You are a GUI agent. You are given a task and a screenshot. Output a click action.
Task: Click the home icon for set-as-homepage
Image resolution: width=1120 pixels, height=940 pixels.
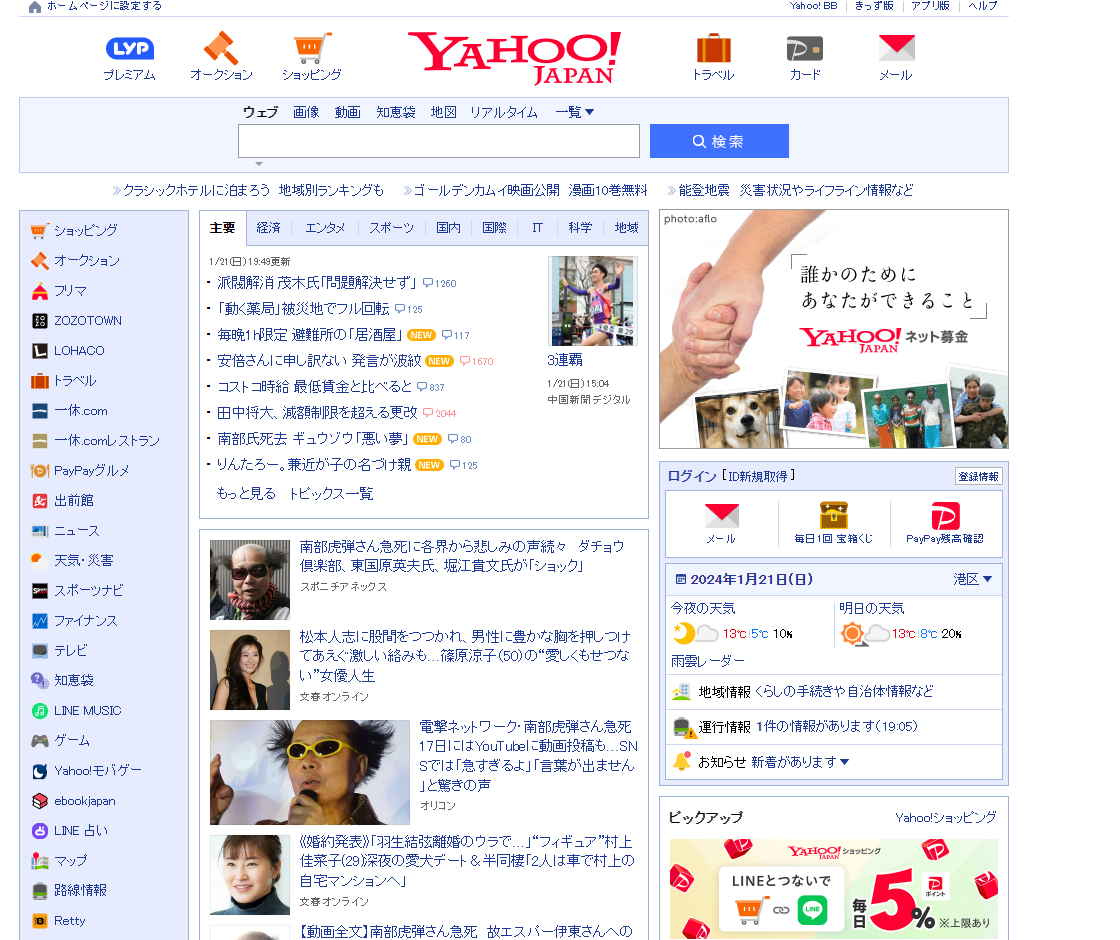[x=34, y=7]
